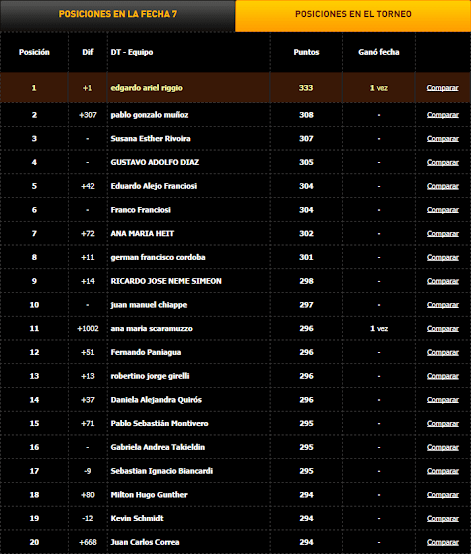Select Pablo Sebastián Montivero name
The image size is (471, 554).
159,423
